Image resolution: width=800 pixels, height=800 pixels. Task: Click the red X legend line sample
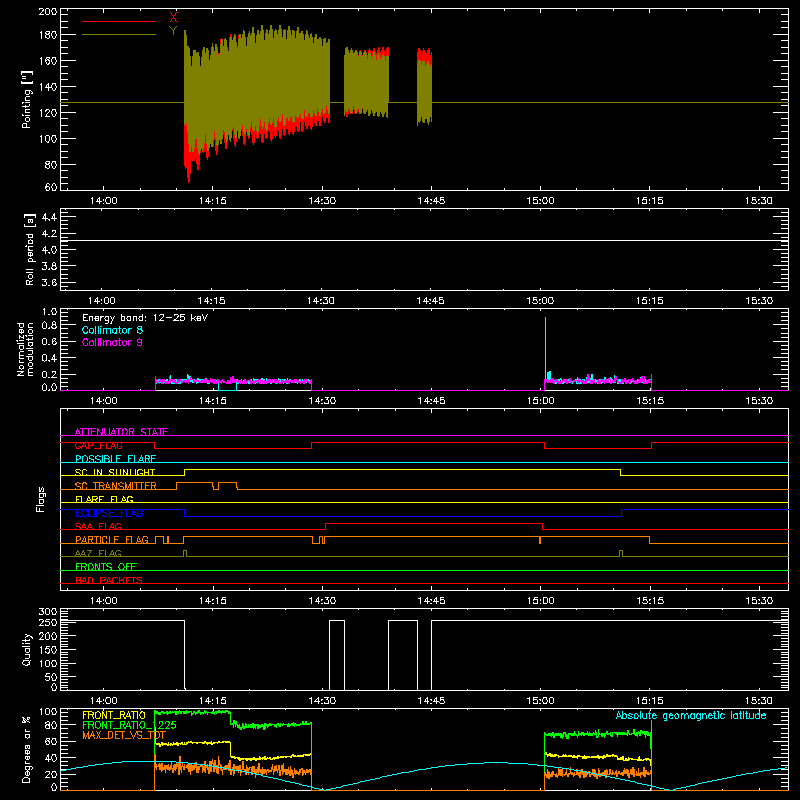click(x=118, y=21)
